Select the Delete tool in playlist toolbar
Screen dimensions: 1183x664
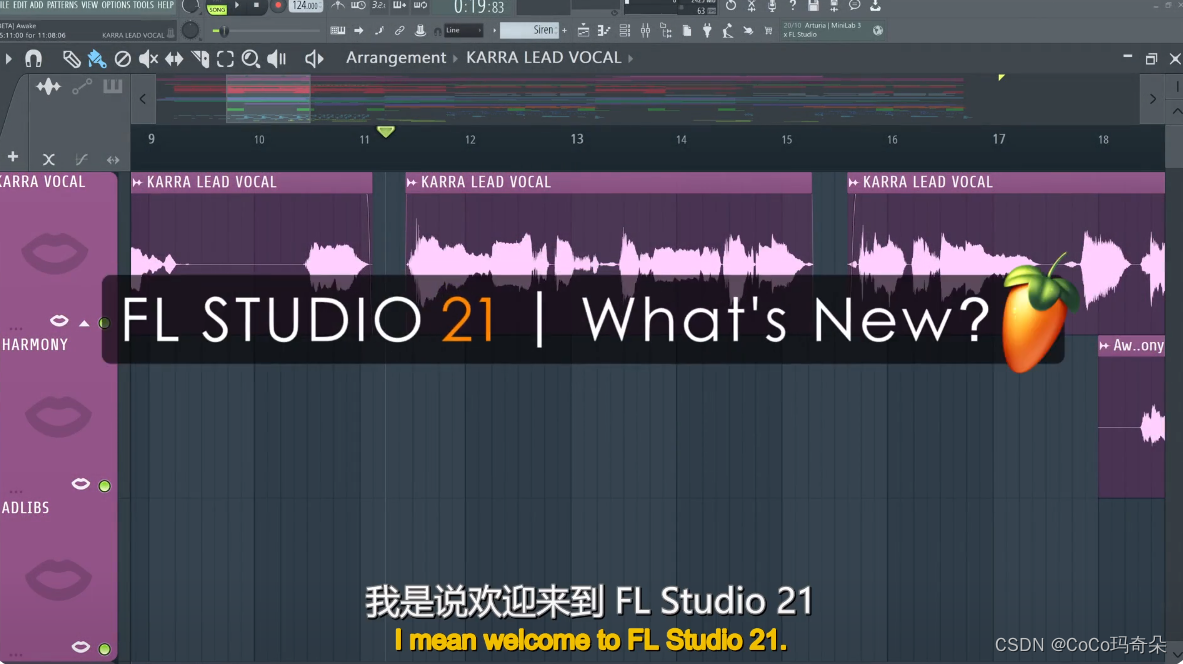(x=122, y=58)
